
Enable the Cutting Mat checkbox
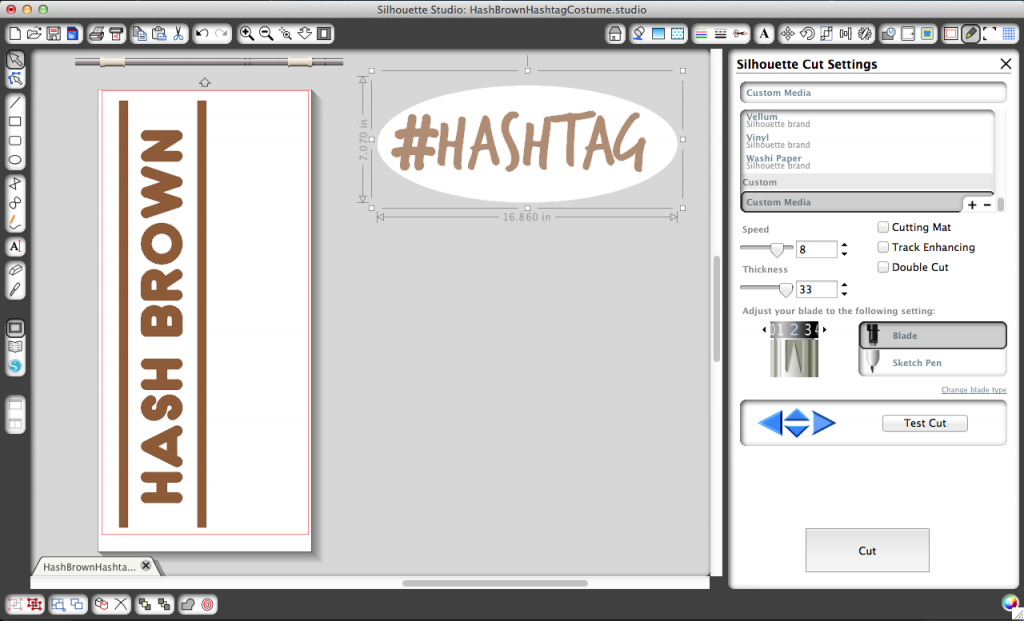pos(883,227)
